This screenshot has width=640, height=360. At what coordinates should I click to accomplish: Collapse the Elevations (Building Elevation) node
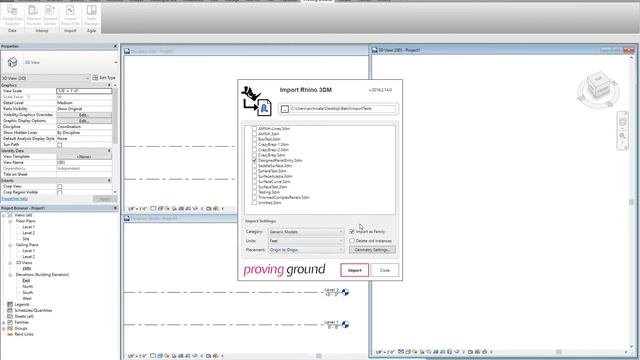10,275
